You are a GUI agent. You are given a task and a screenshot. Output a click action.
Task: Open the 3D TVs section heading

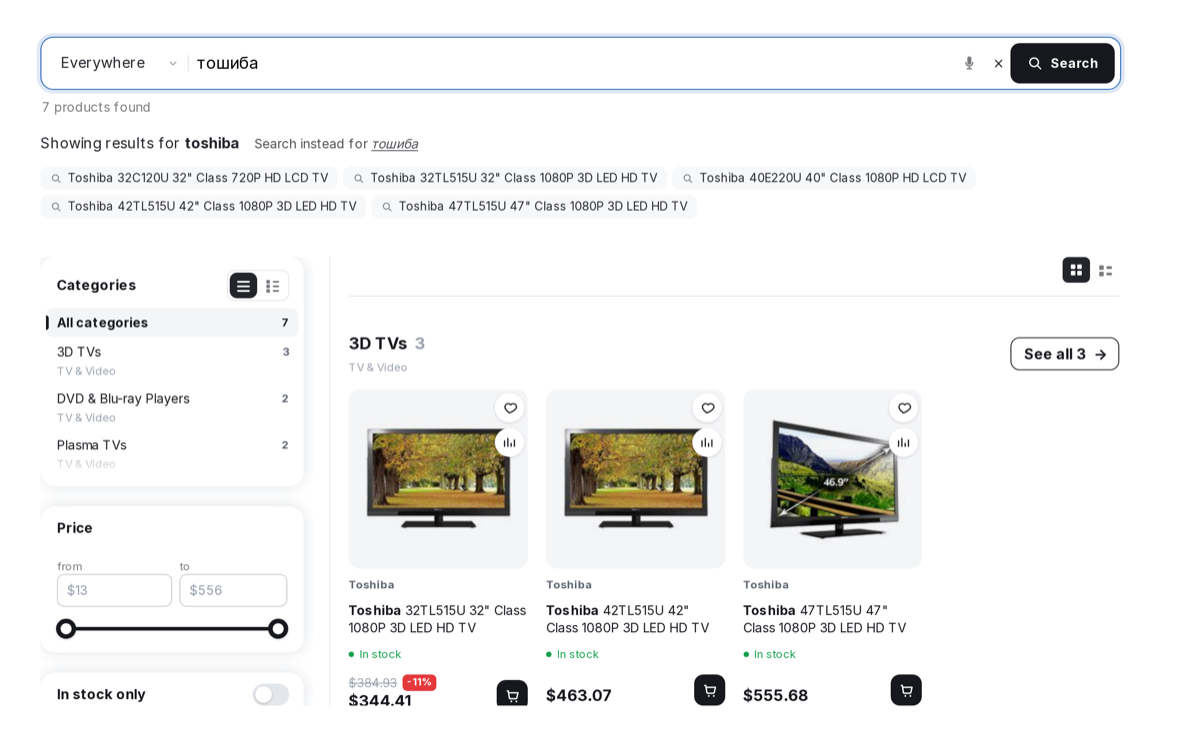[x=377, y=343]
